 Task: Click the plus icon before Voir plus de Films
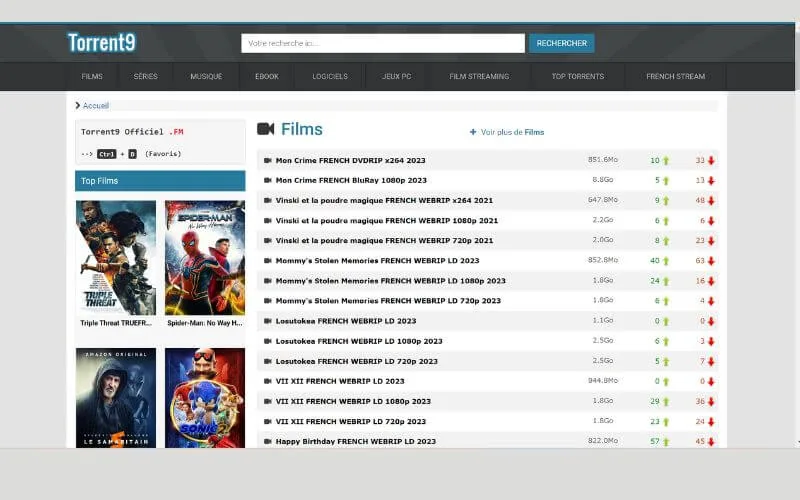473,132
